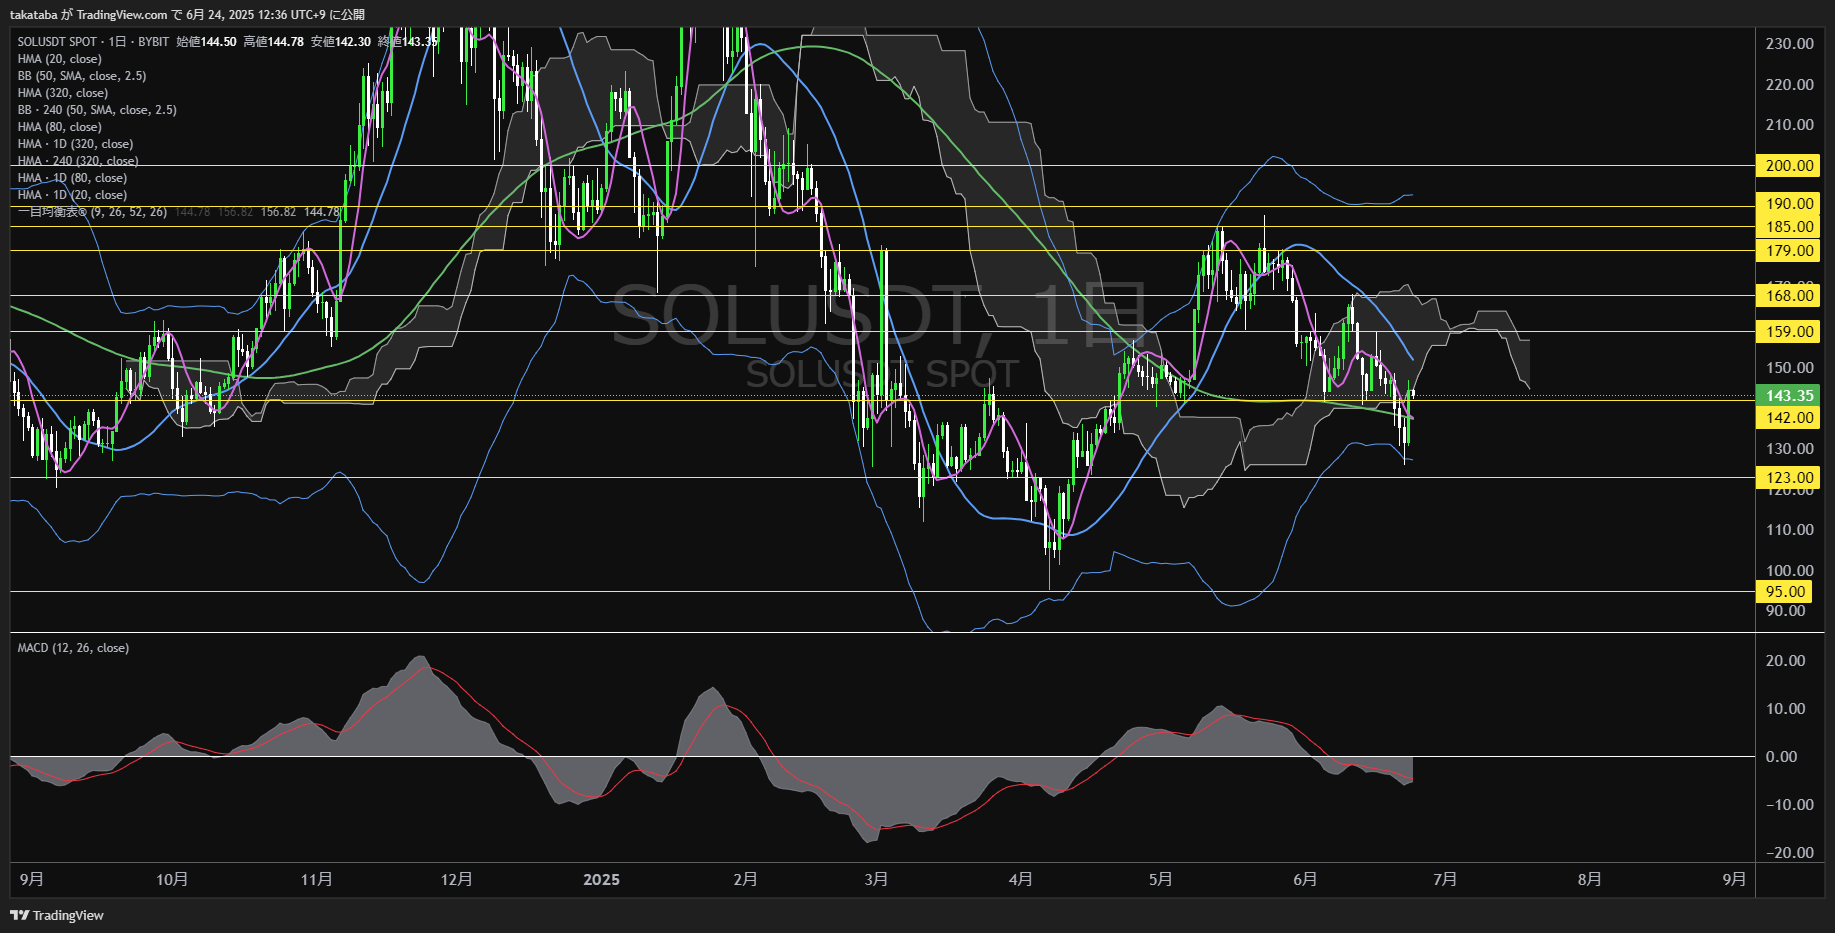
Task: Click the 11月 time axis label
Action: pos(316,879)
